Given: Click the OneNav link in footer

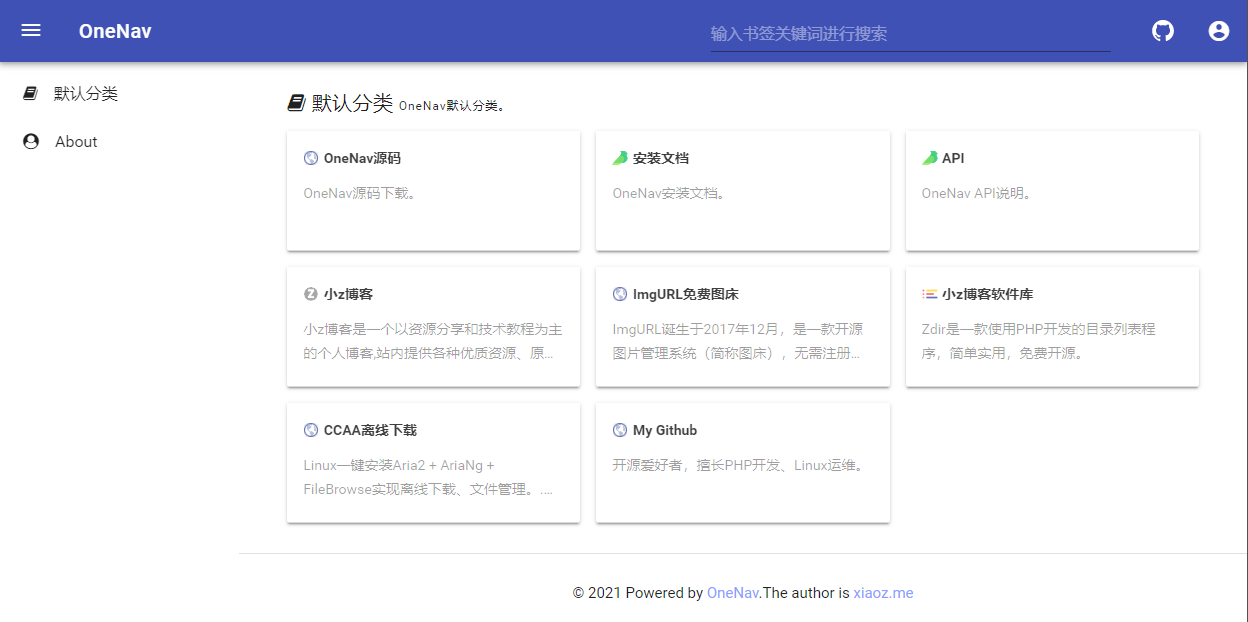Looking at the screenshot, I should [x=733, y=593].
